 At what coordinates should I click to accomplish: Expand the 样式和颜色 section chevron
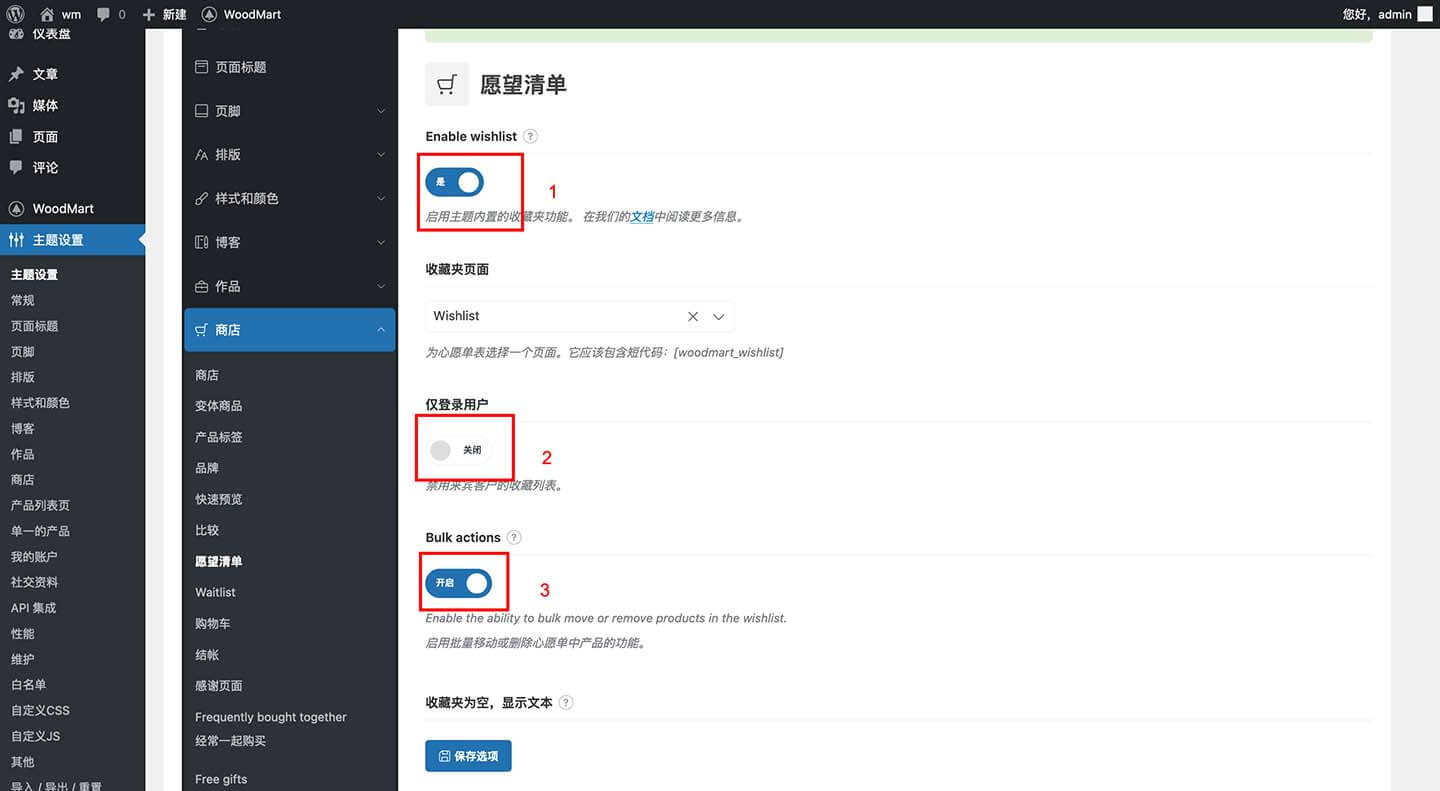pyautogui.click(x=381, y=199)
